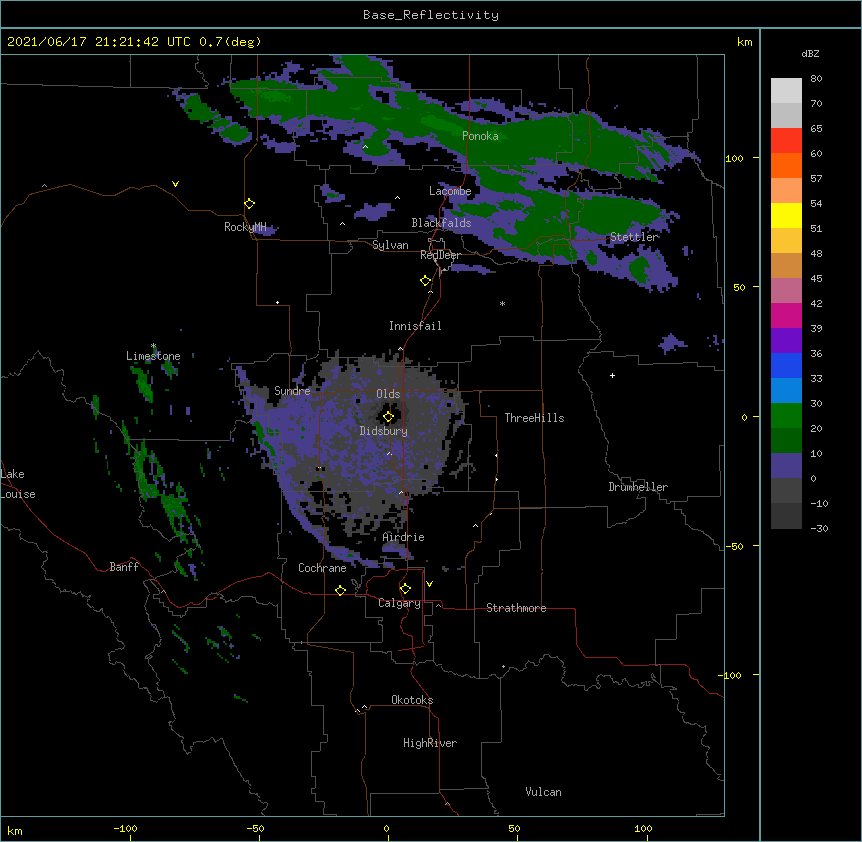
Task: Pick the bright yellow 51-54 dBZ band
Action: tap(786, 215)
